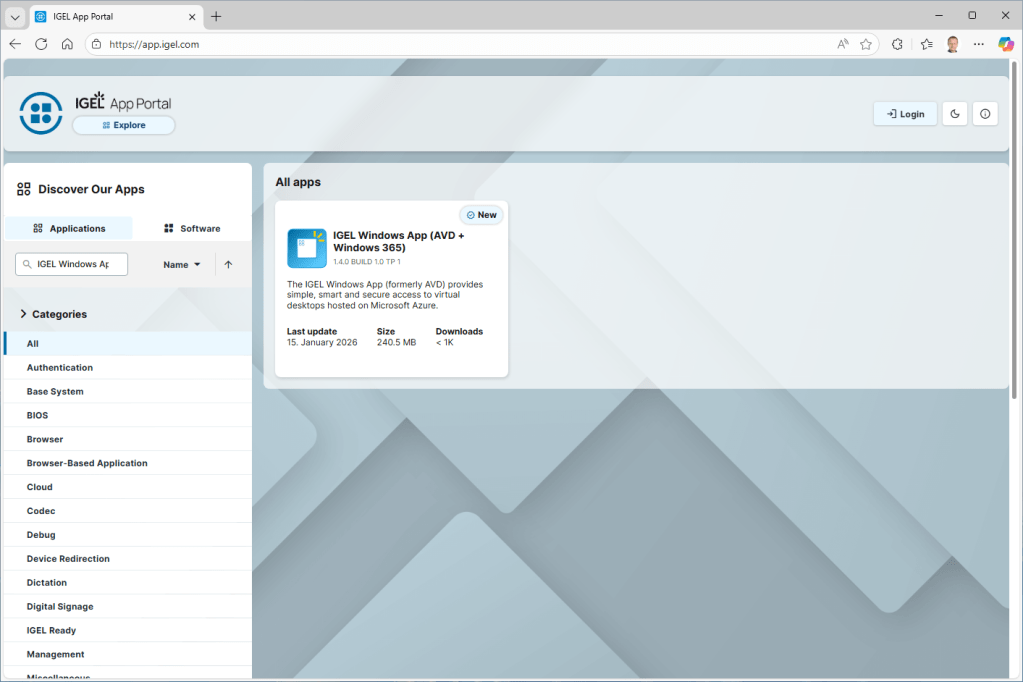1023x682 pixels.
Task: Select the Authentication category
Action: pos(60,368)
